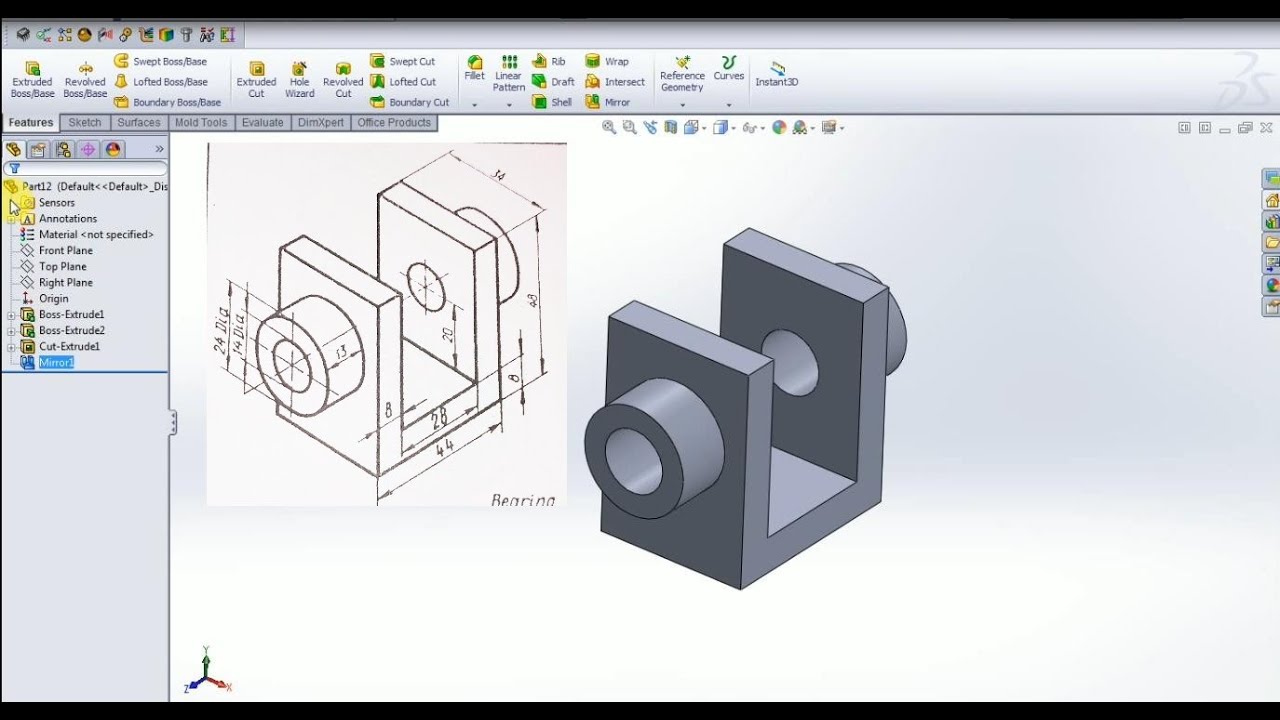Click the Fillet tool icon
The width and height of the screenshot is (1280, 720).
coord(474,62)
